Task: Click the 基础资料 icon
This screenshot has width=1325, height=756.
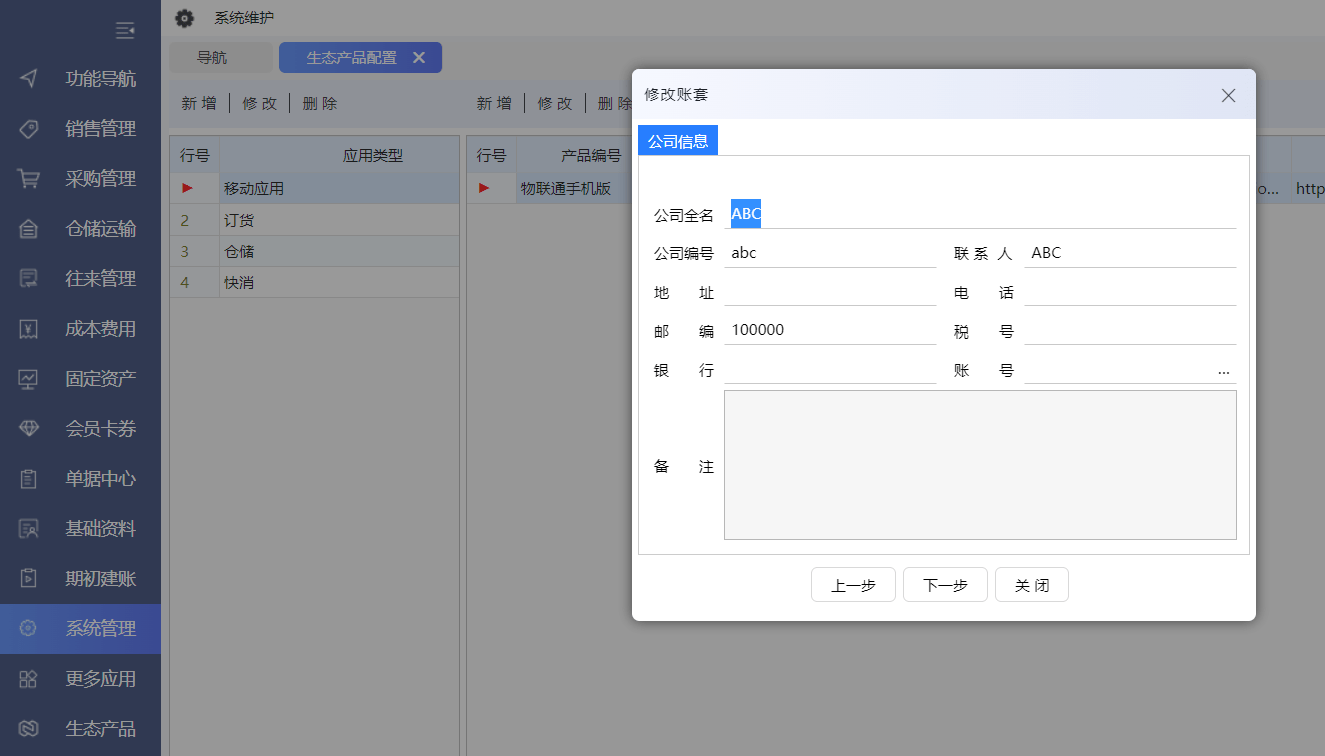Action: coord(29,529)
